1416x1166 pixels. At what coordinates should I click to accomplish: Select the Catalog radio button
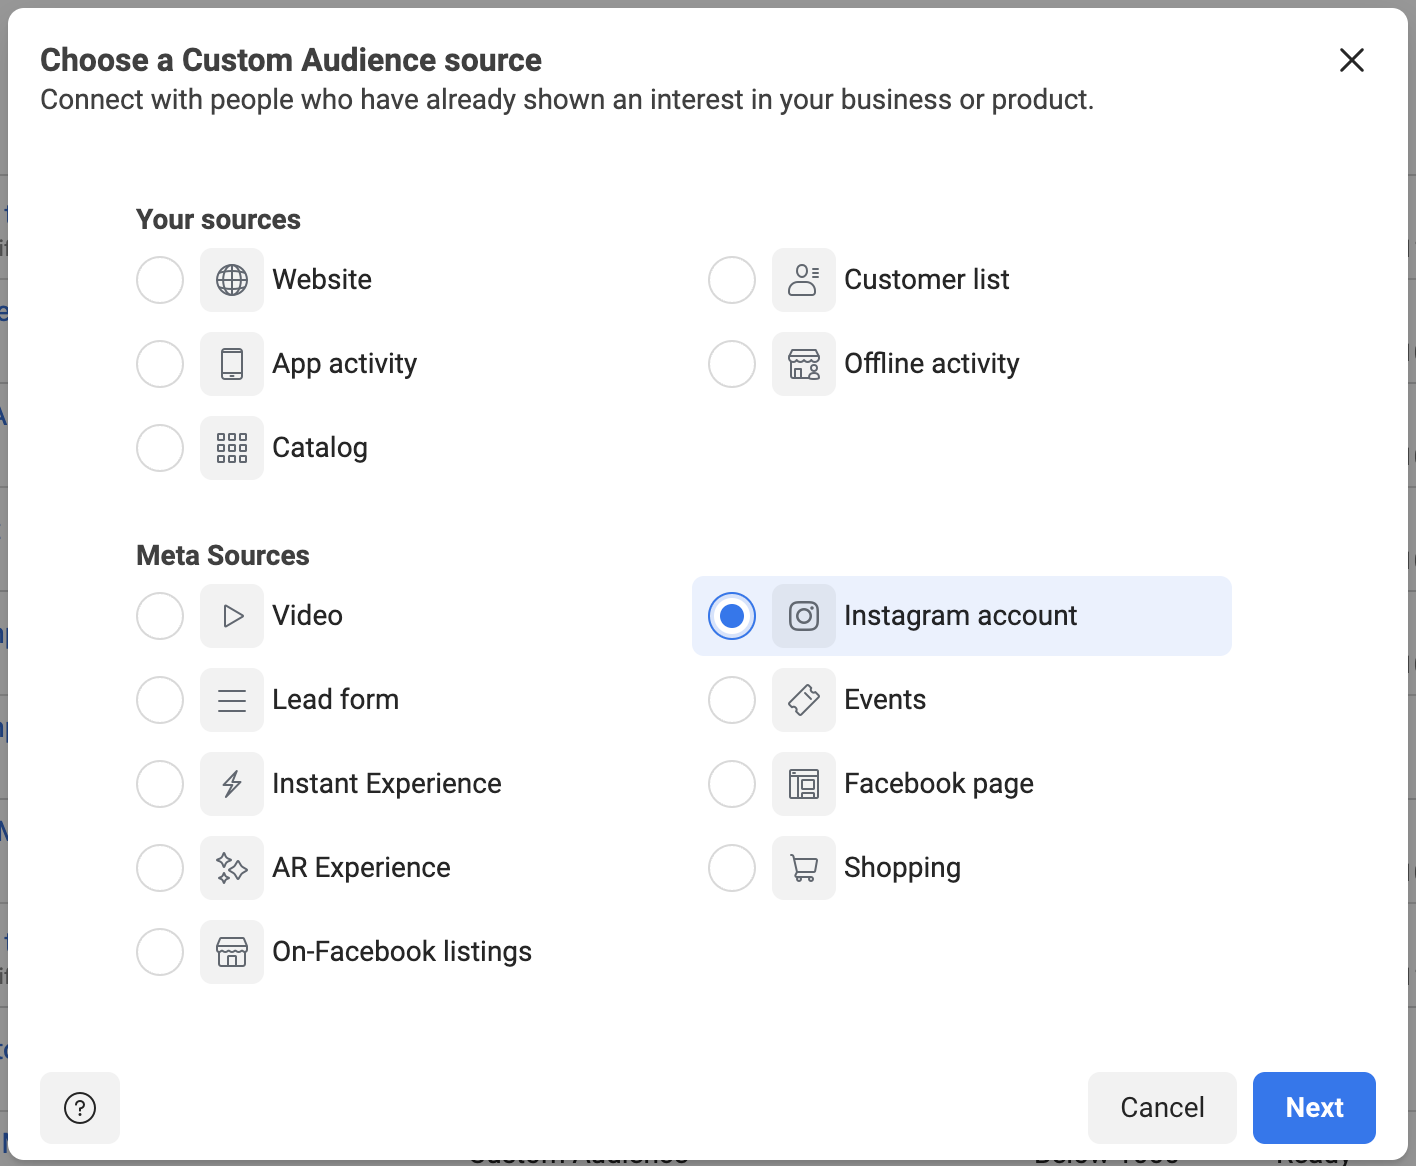pos(160,448)
